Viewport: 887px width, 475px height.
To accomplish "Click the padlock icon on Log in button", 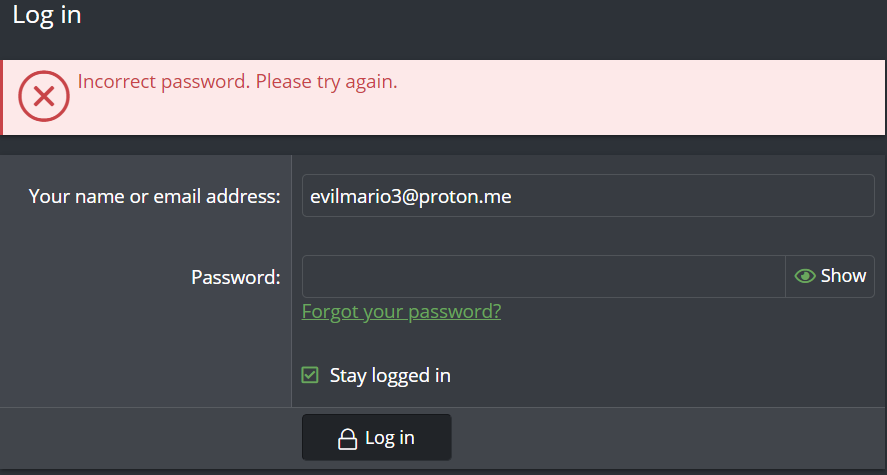I will point(347,439).
